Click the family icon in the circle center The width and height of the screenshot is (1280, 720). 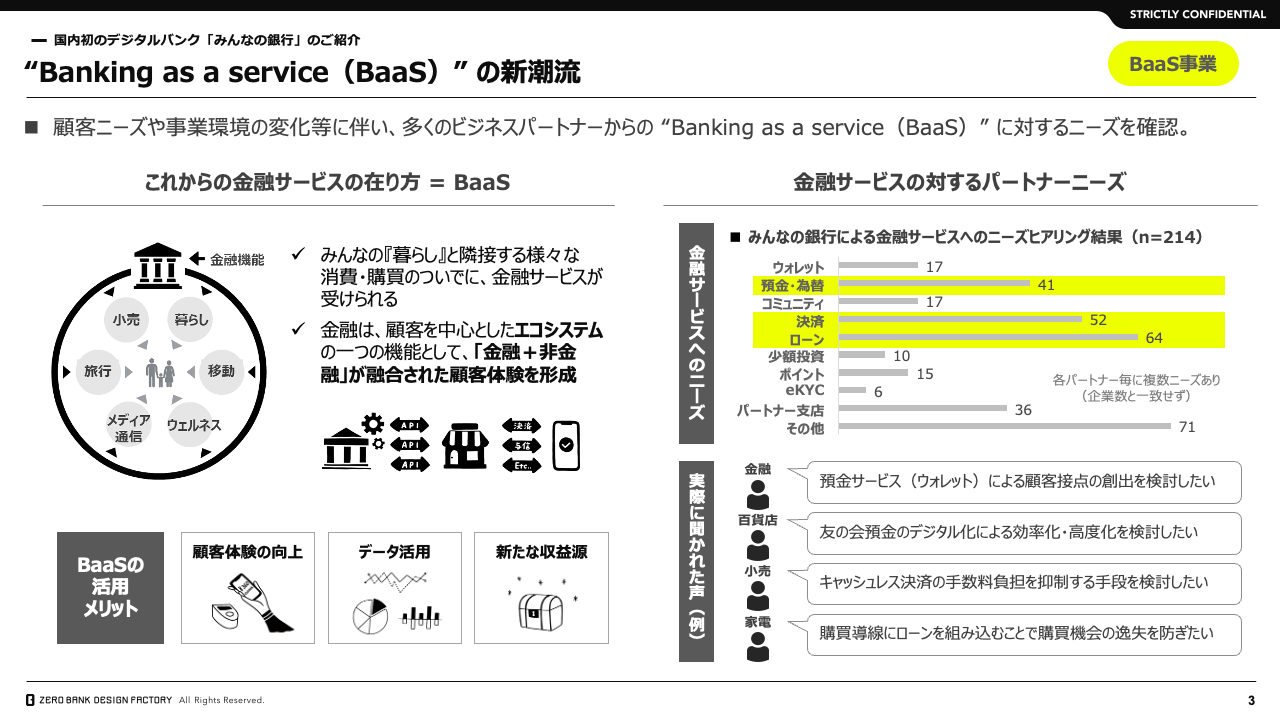160,373
